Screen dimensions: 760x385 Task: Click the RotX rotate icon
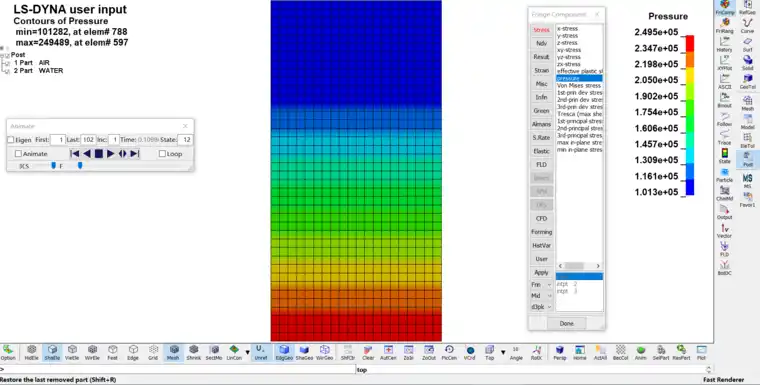click(537, 353)
